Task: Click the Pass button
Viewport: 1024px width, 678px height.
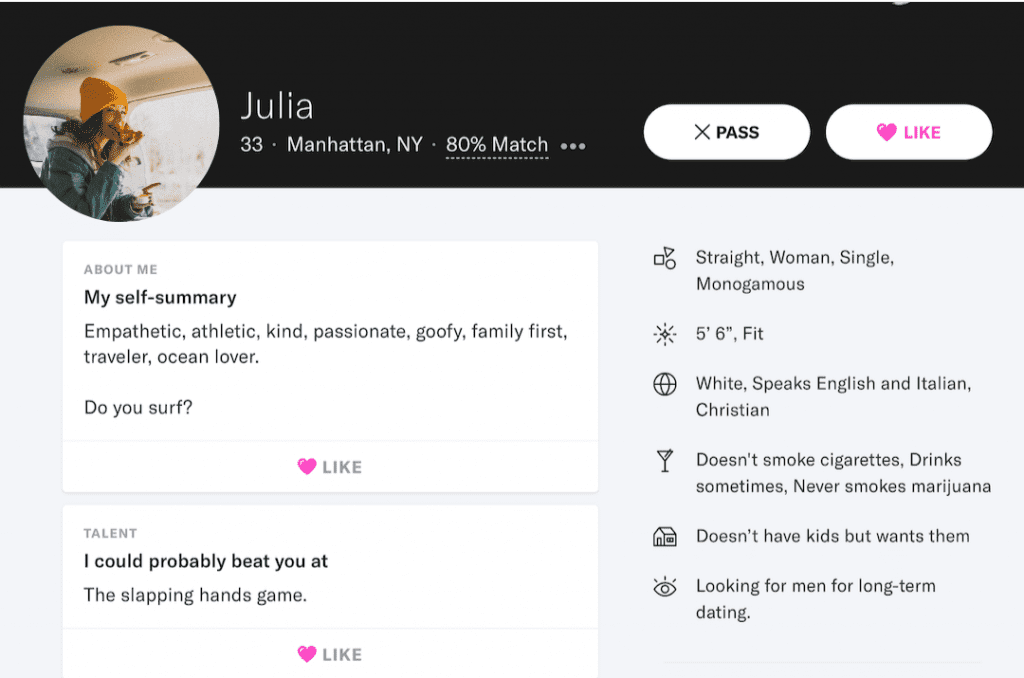Action: [726, 132]
